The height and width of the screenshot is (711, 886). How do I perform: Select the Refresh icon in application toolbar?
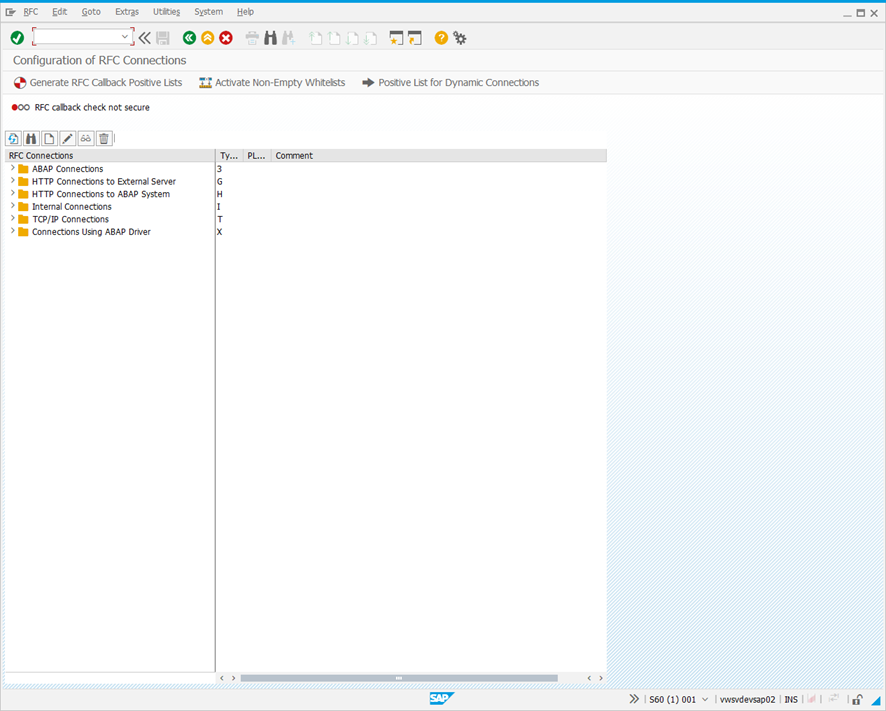13,138
